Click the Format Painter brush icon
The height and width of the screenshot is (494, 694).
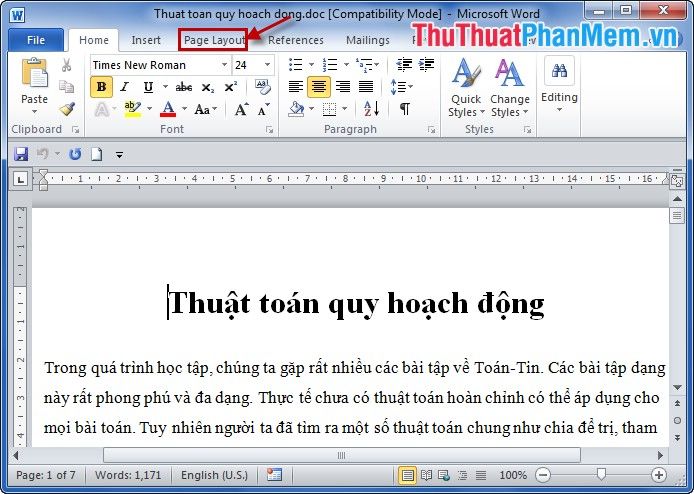67,110
